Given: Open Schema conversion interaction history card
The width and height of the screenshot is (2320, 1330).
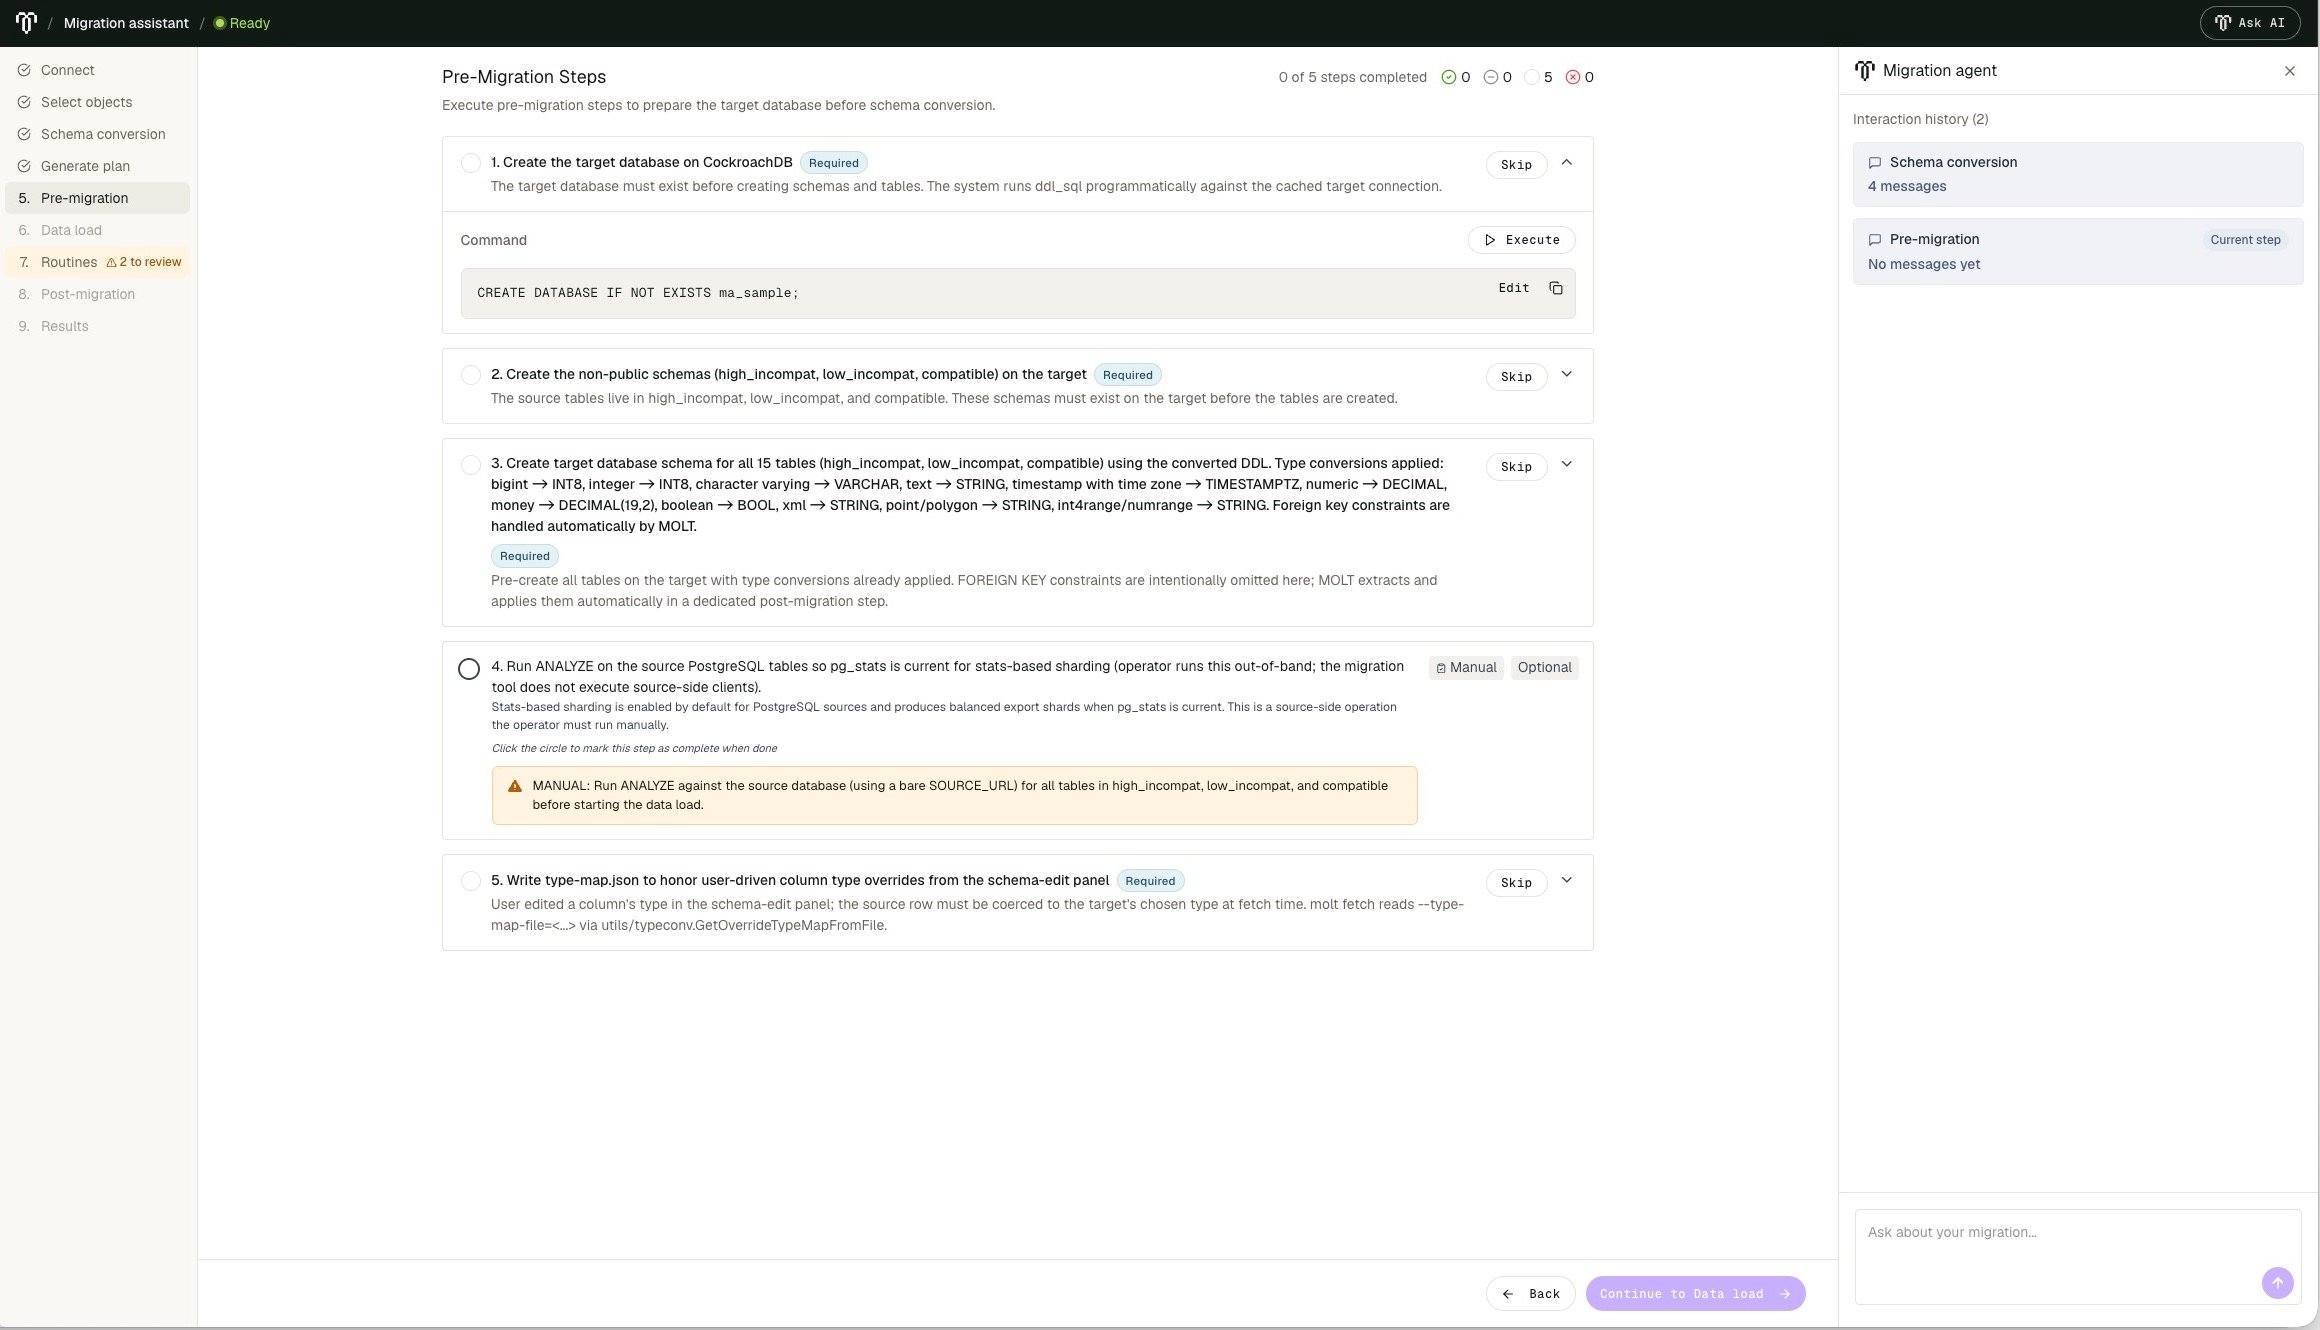Looking at the screenshot, I should [x=2077, y=174].
